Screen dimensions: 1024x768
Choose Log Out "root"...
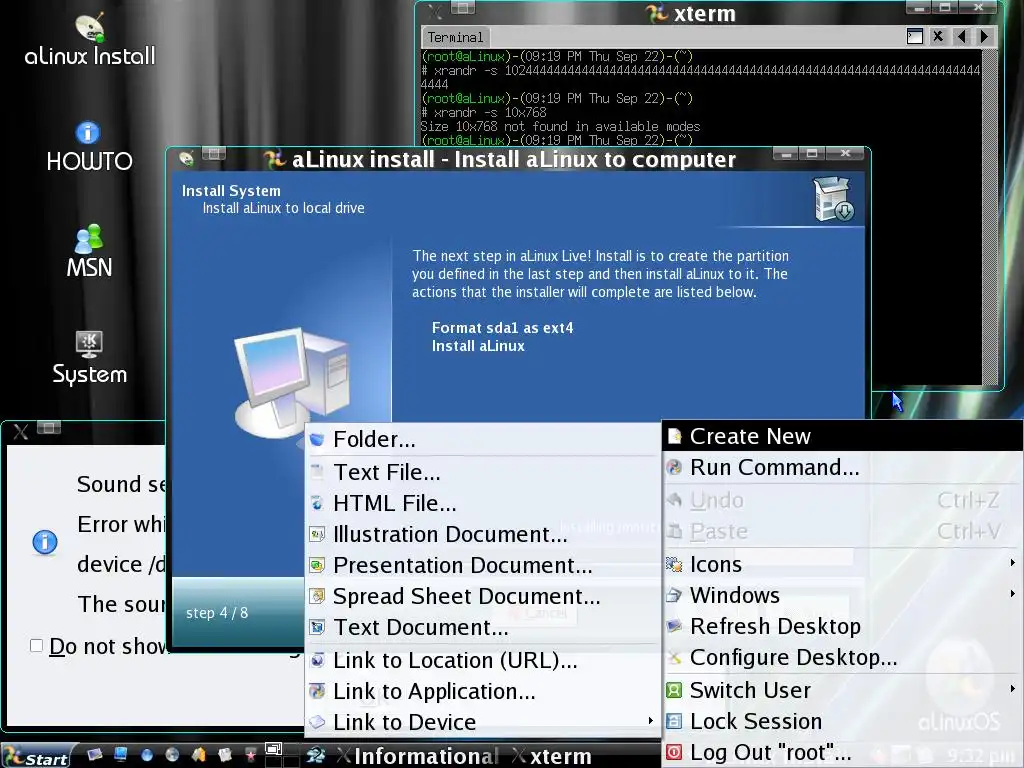(842, 752)
